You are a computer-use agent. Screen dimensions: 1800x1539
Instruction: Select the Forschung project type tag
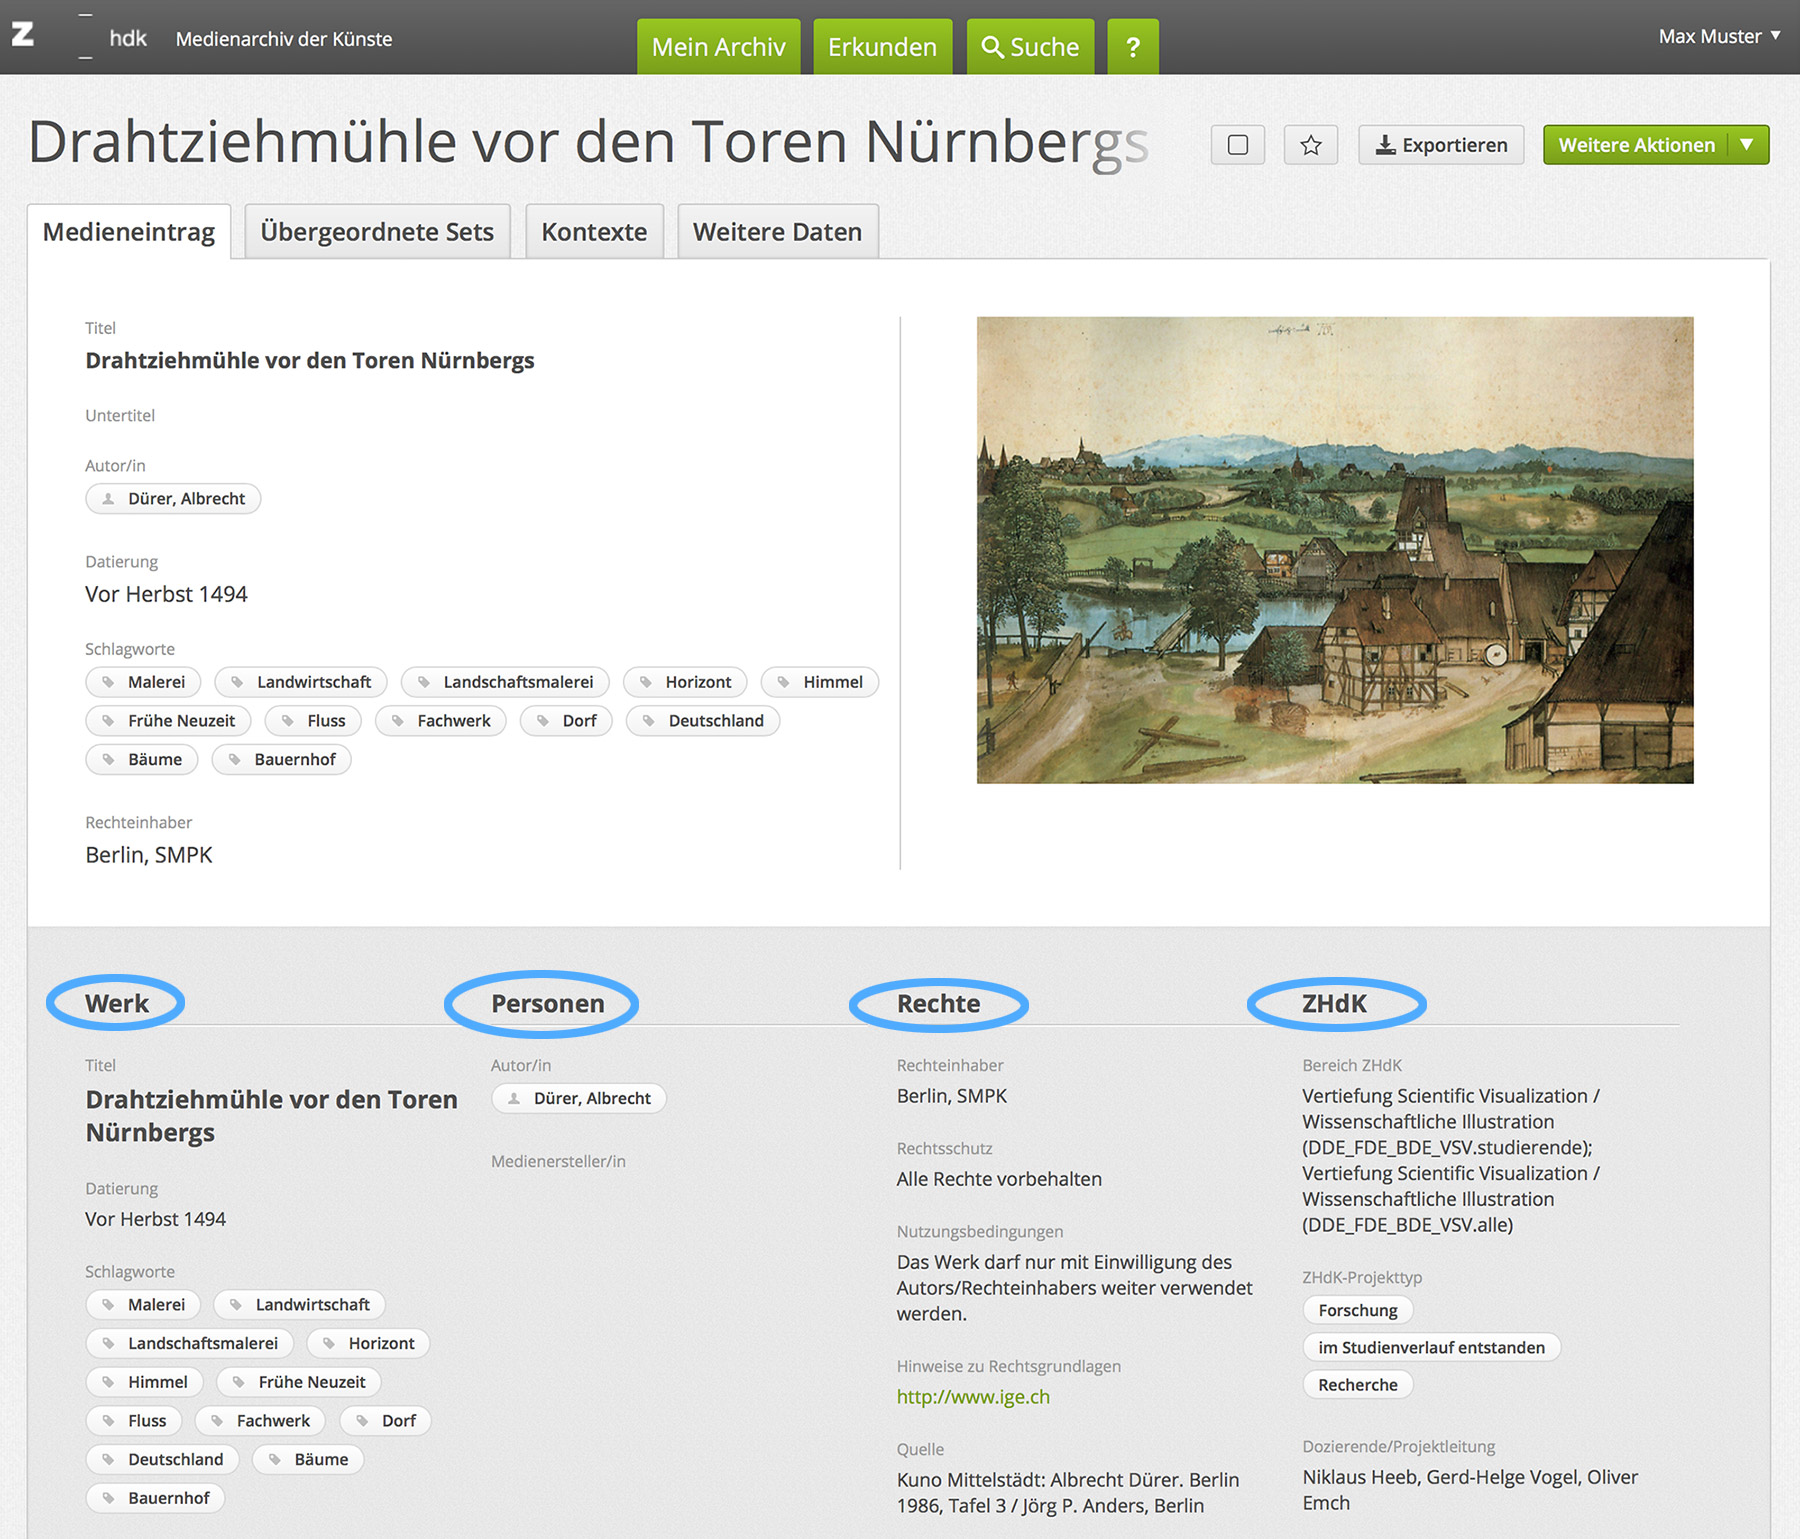click(x=1357, y=1310)
